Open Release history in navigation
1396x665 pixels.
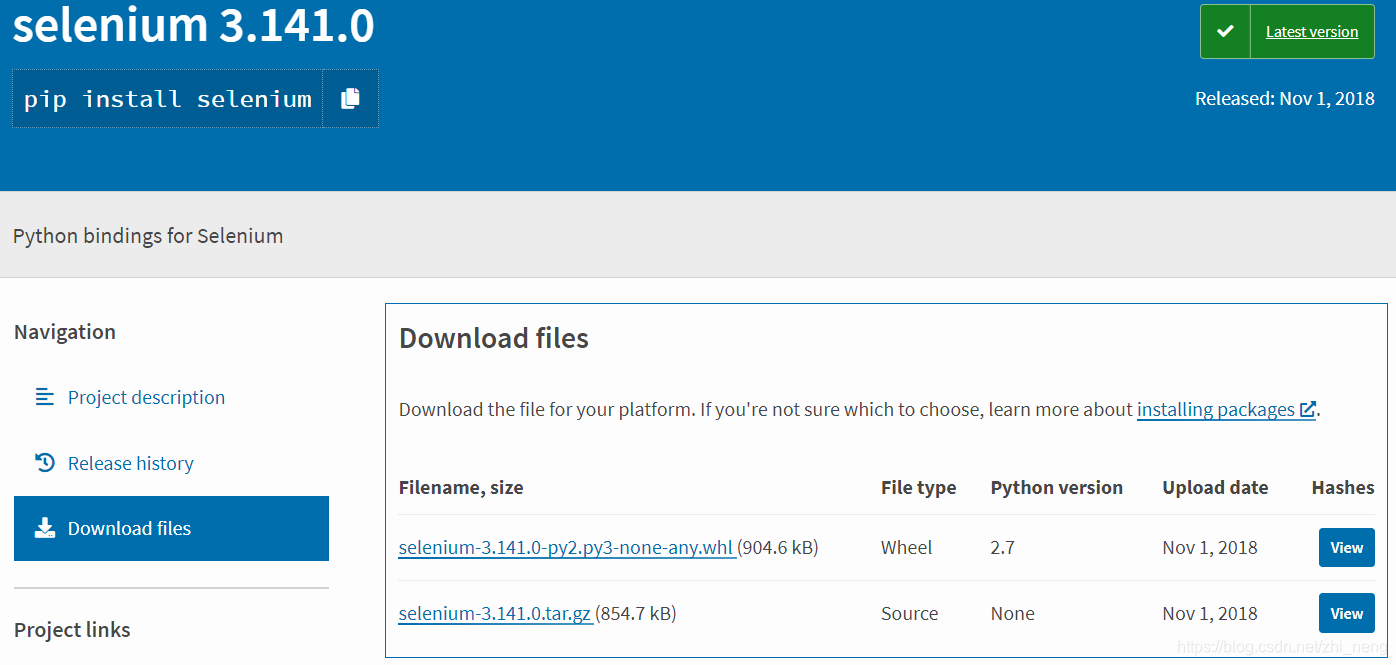coord(131,463)
